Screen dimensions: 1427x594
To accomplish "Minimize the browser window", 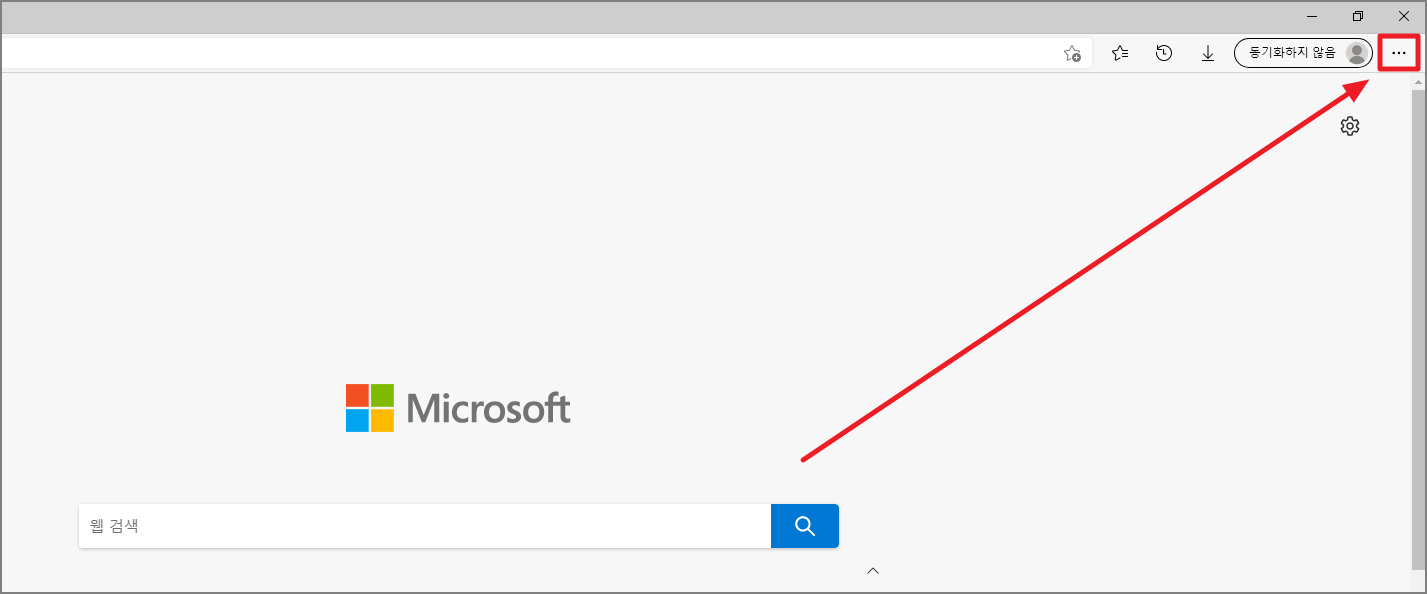I will [1312, 16].
